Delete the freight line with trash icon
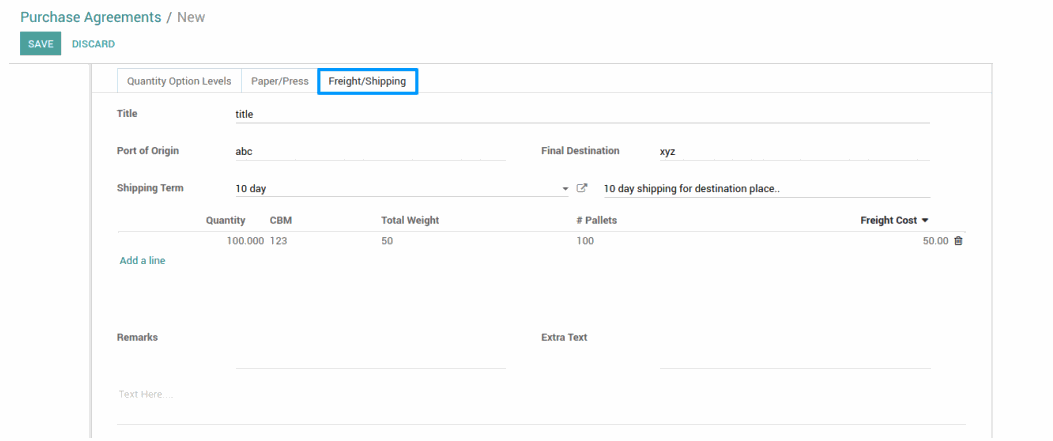Screen dimensions: 1053x441 point(958,241)
